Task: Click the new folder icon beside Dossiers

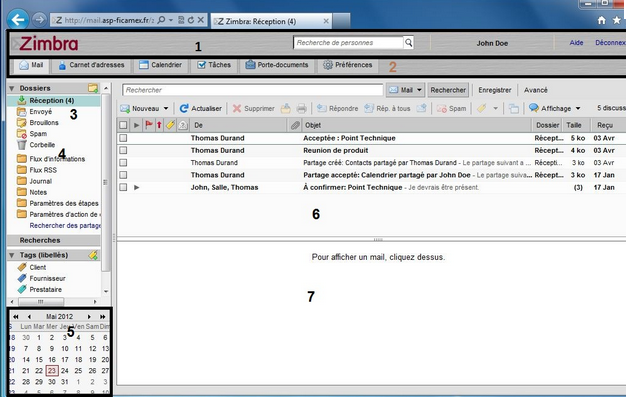Action: point(93,88)
